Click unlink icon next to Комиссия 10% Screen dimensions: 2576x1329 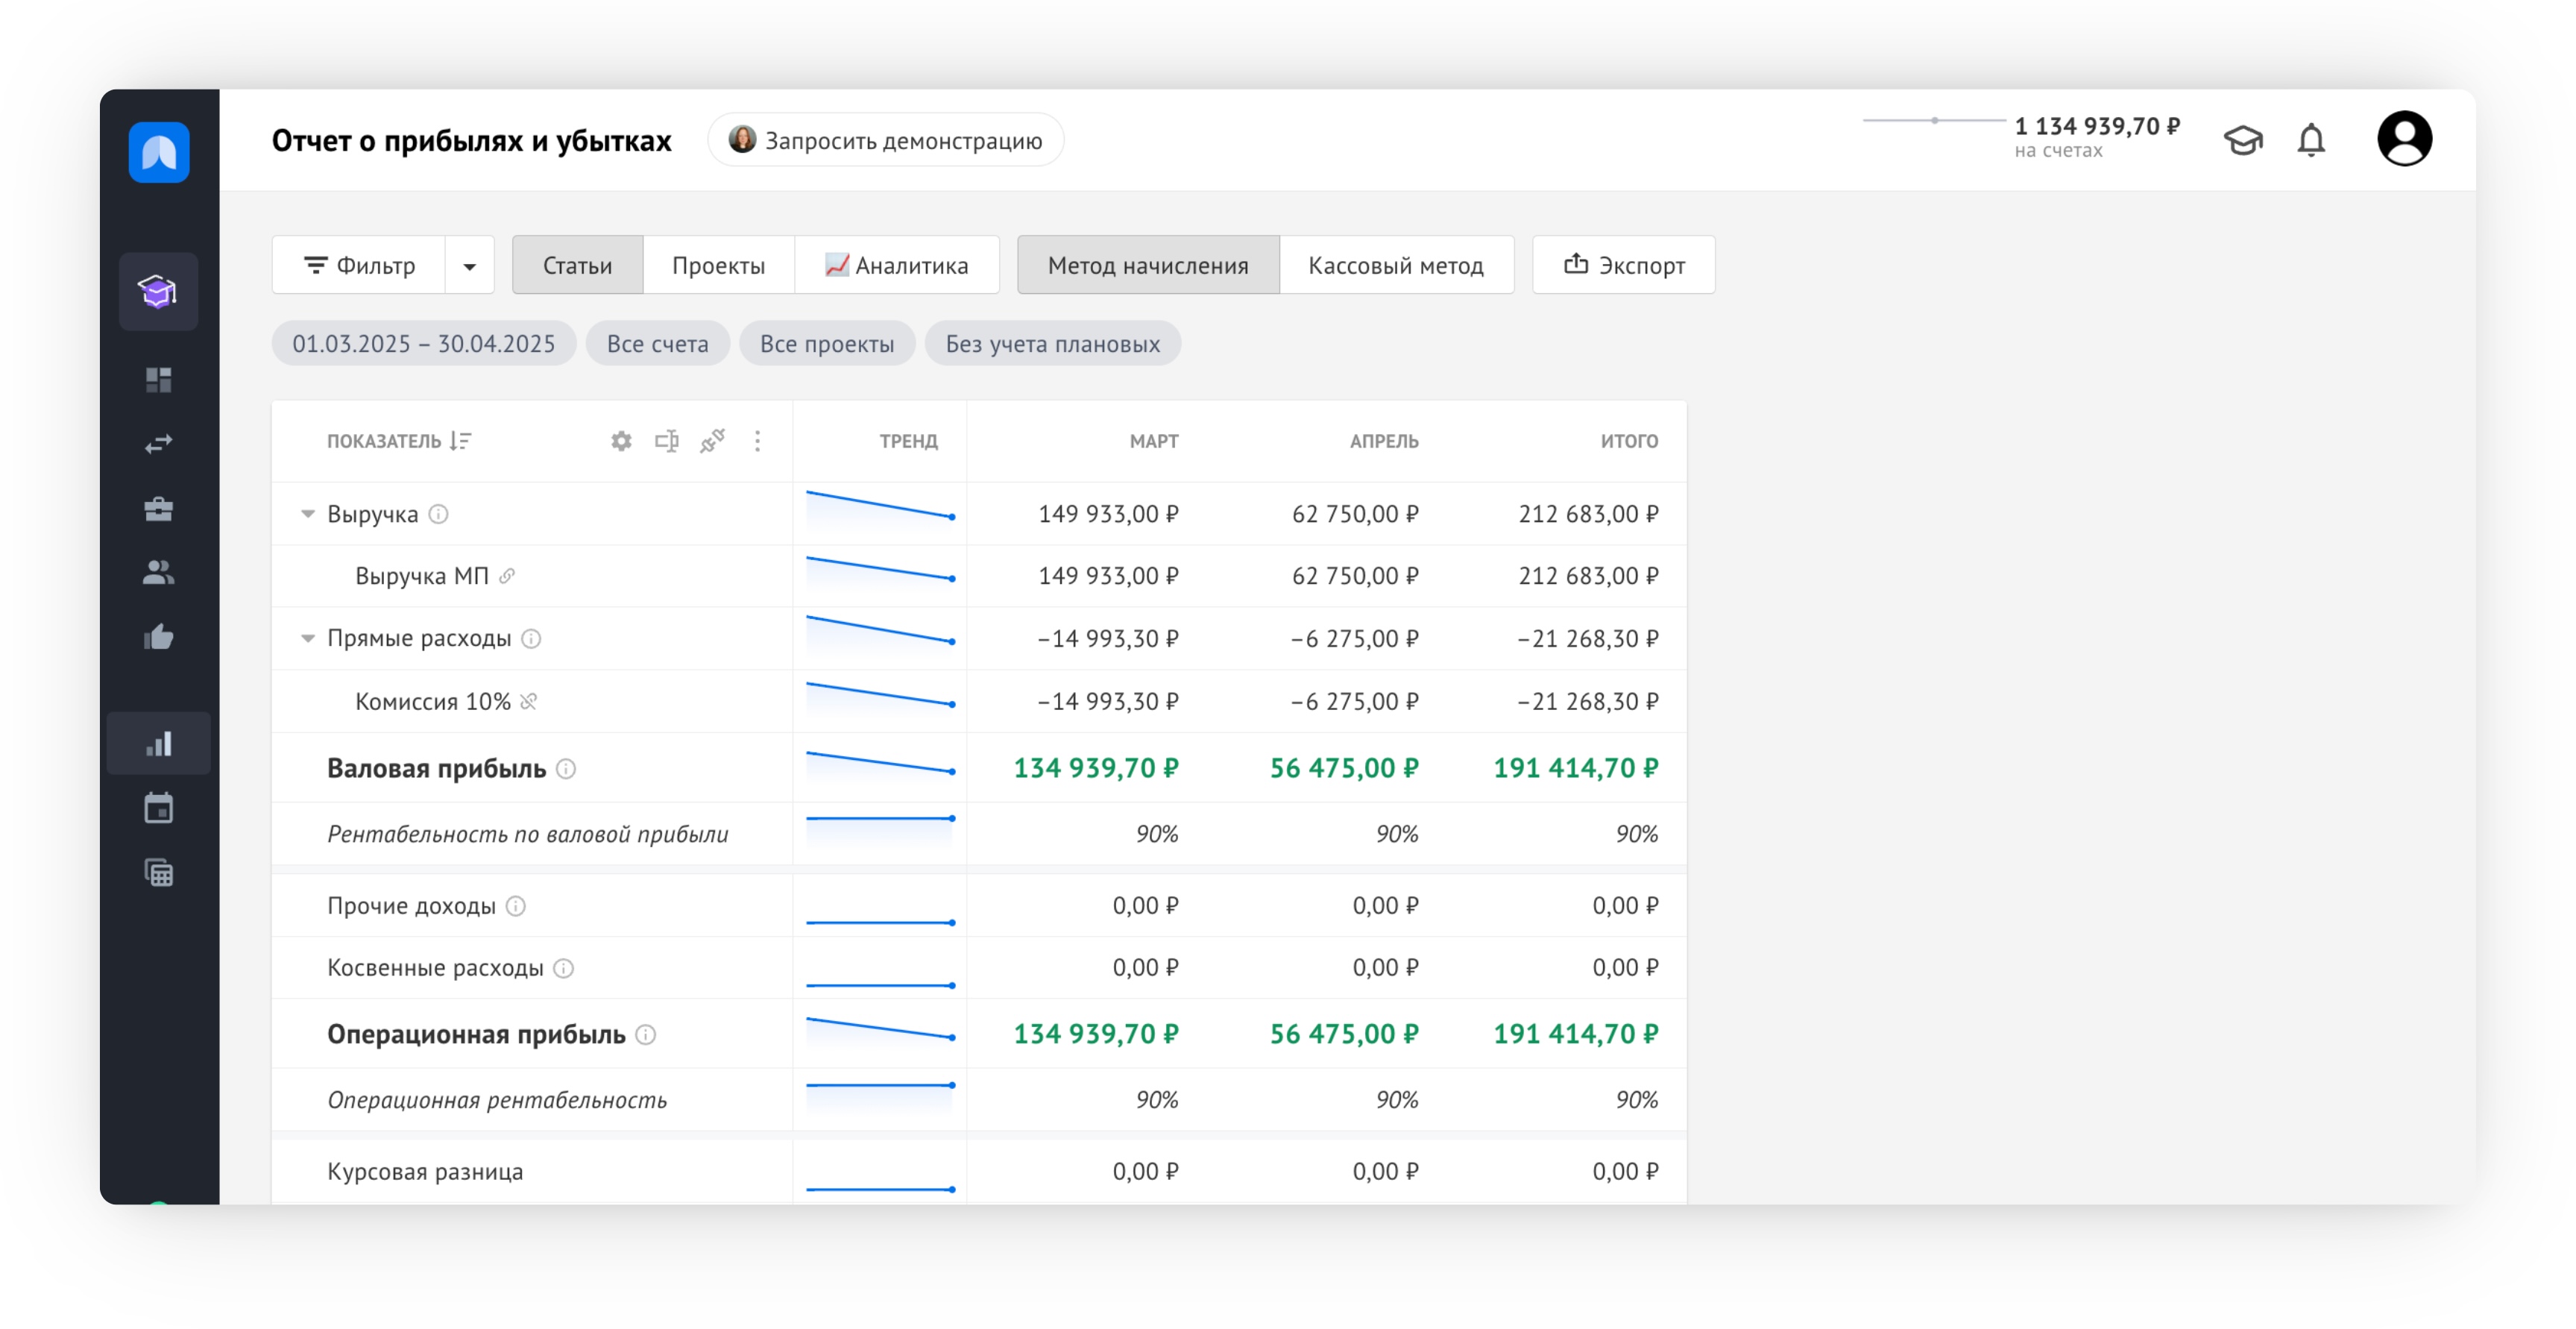[x=529, y=702]
